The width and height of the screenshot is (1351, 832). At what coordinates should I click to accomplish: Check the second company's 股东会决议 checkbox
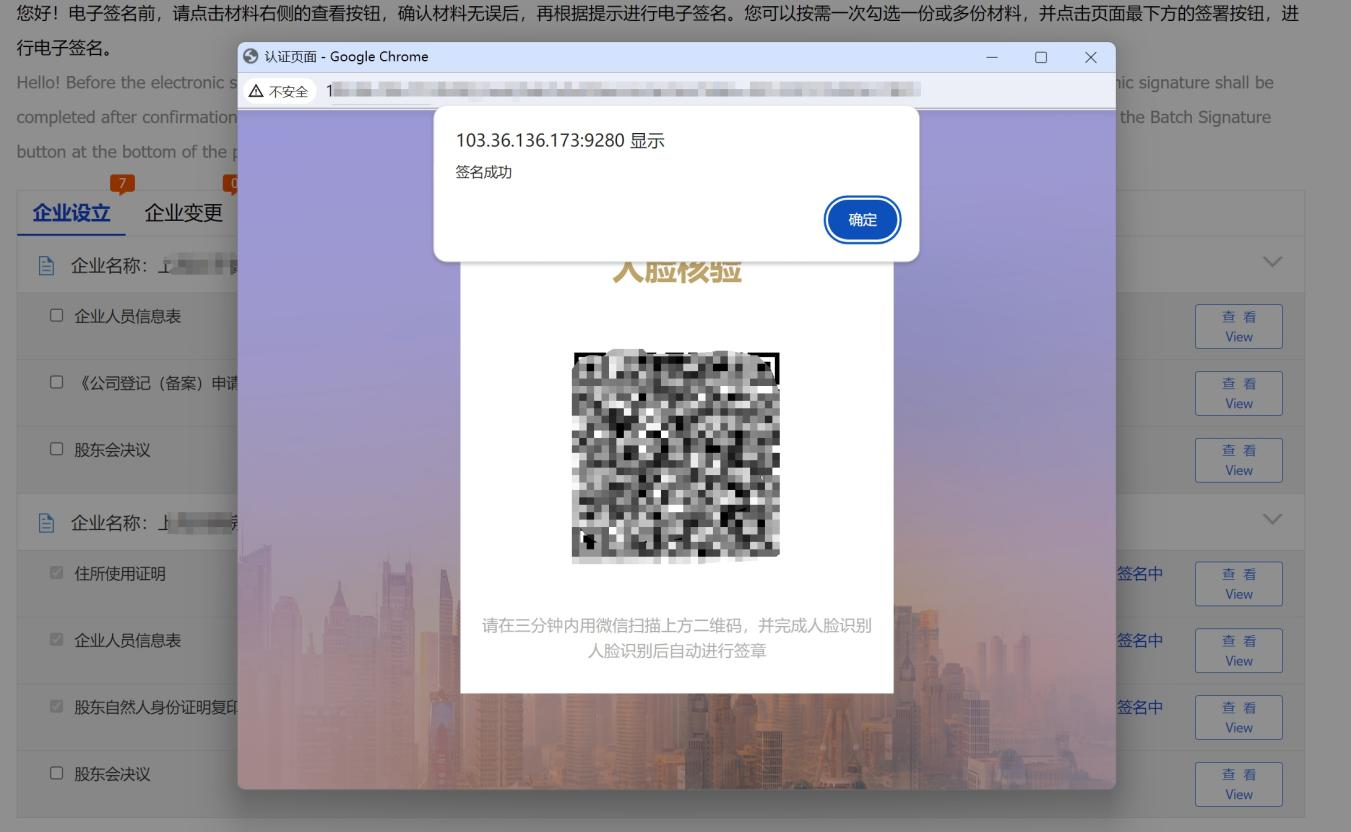(56, 774)
